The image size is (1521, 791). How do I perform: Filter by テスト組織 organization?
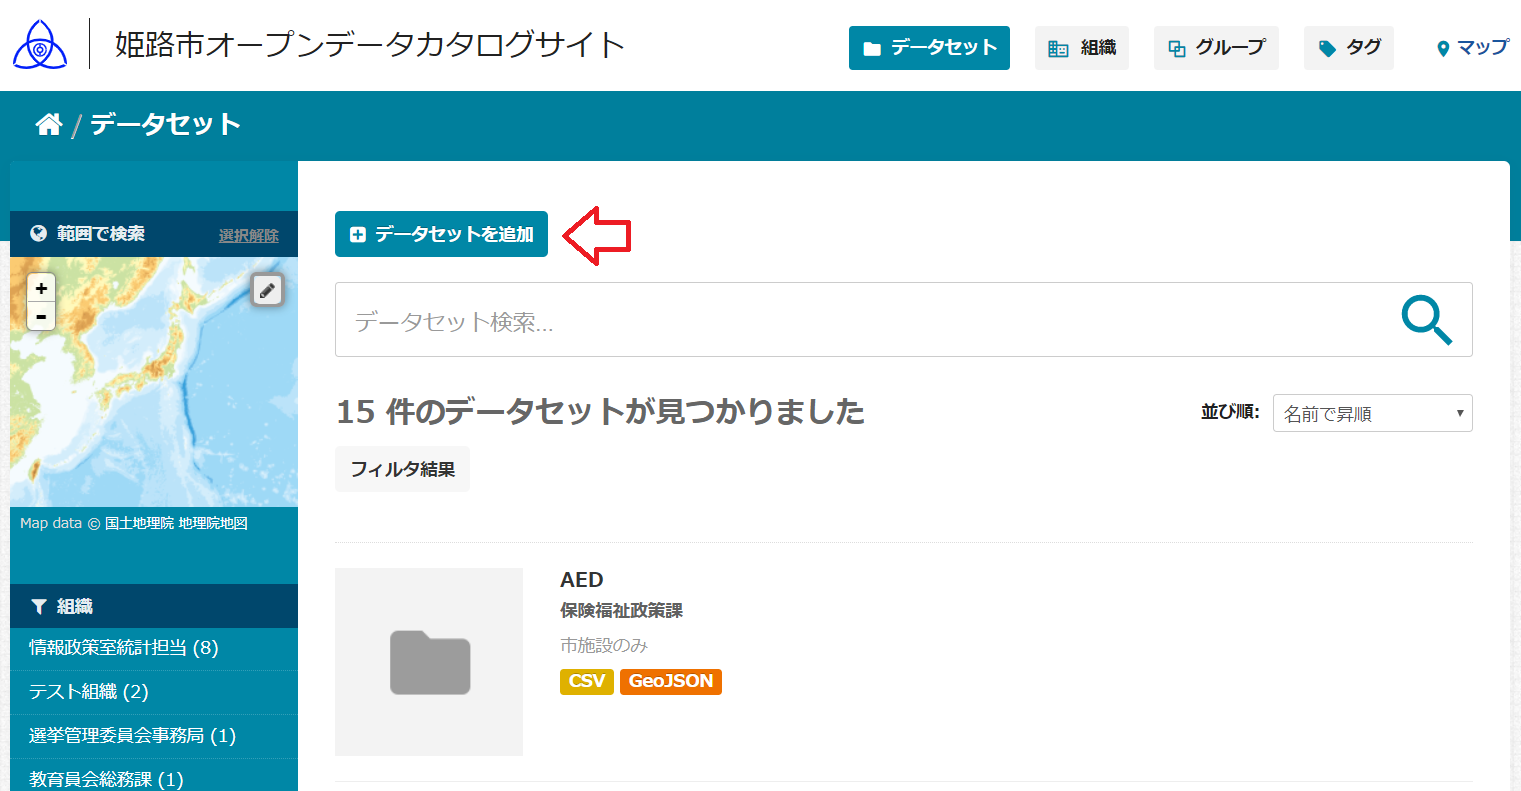click(x=88, y=692)
